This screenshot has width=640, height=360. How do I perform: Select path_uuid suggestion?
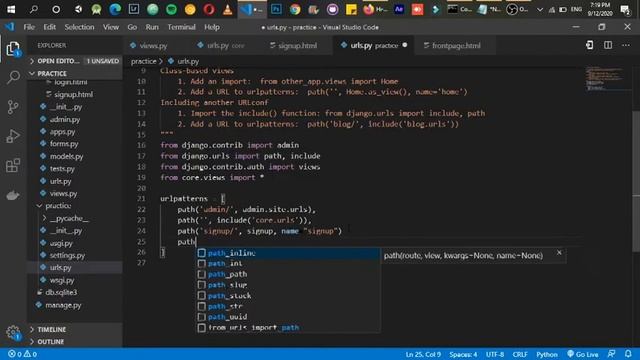pyautogui.click(x=288, y=317)
